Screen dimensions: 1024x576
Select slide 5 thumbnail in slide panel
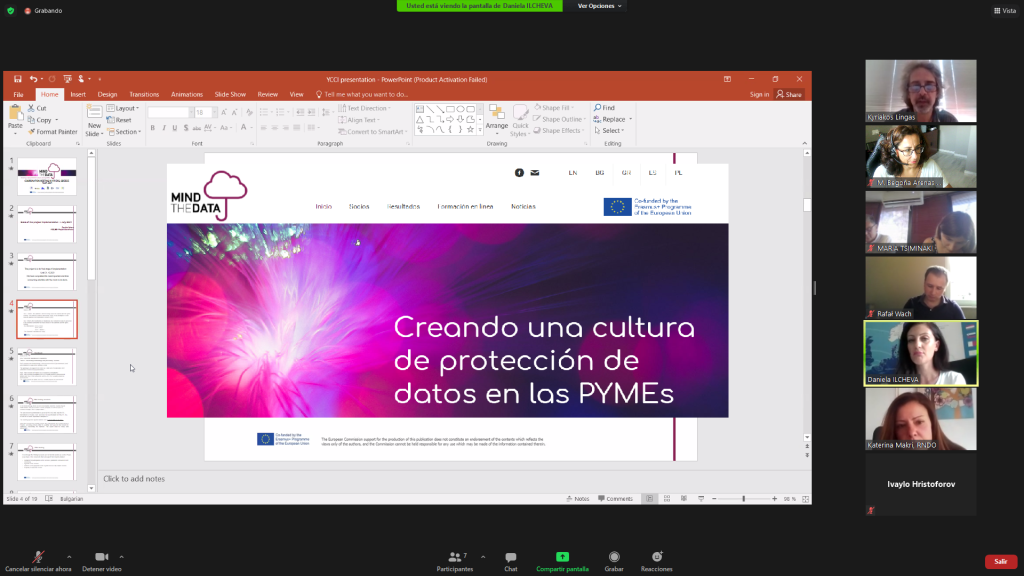click(46, 367)
